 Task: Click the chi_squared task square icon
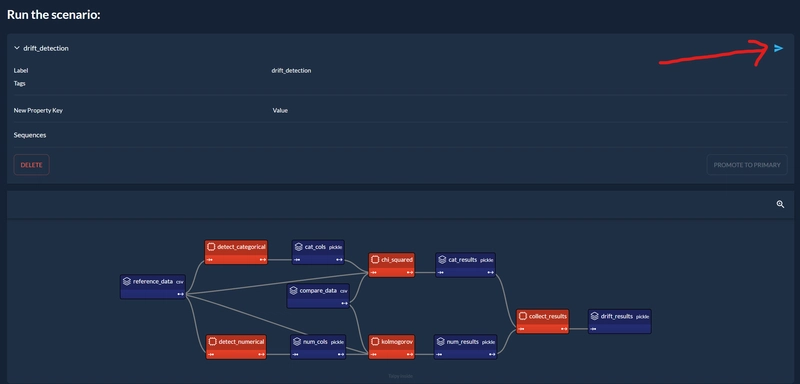(375, 259)
